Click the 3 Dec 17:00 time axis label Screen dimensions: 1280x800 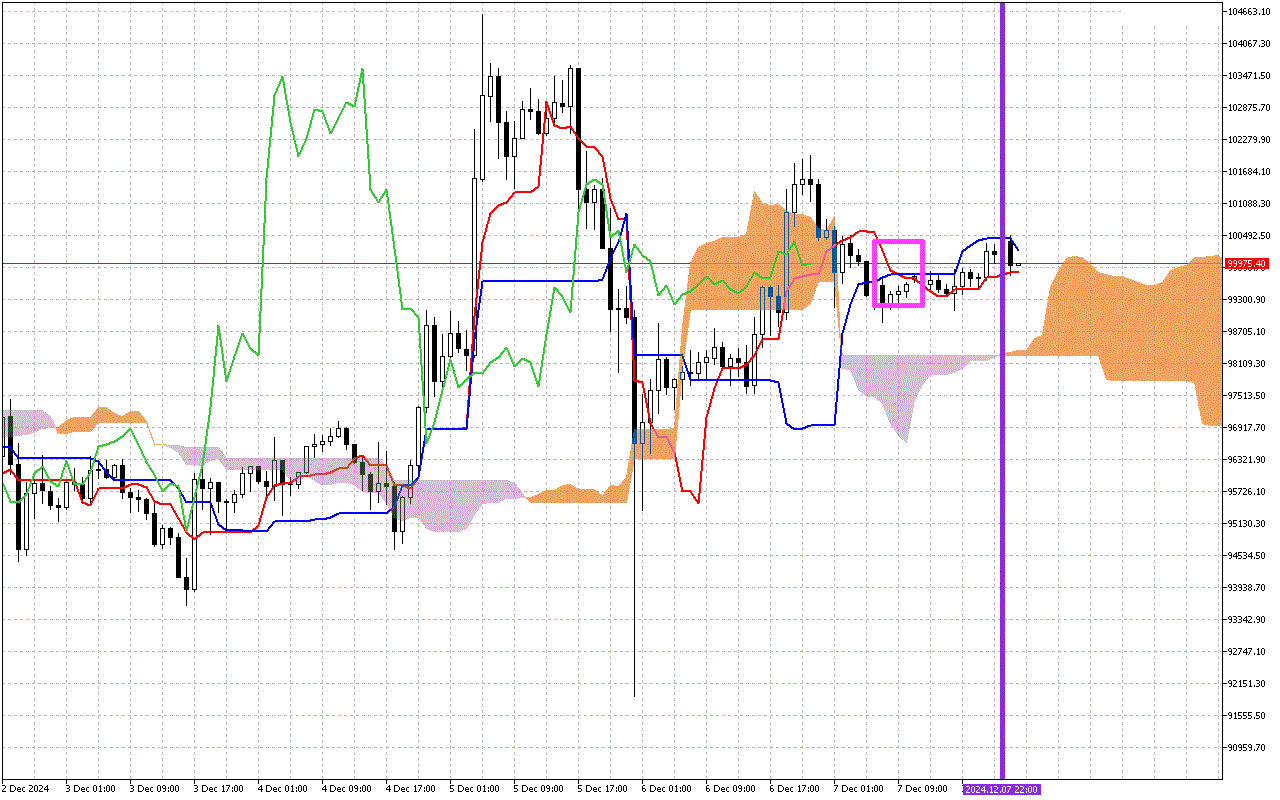[x=220, y=789]
